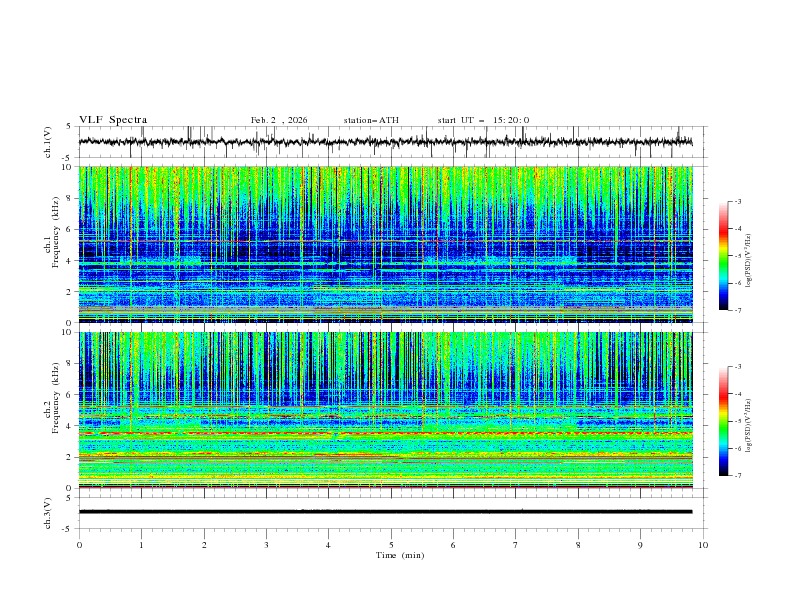Click the ch.1 spectrogram panel
Image resolution: width=792 pixels, height=612 pixels.
coord(385,244)
